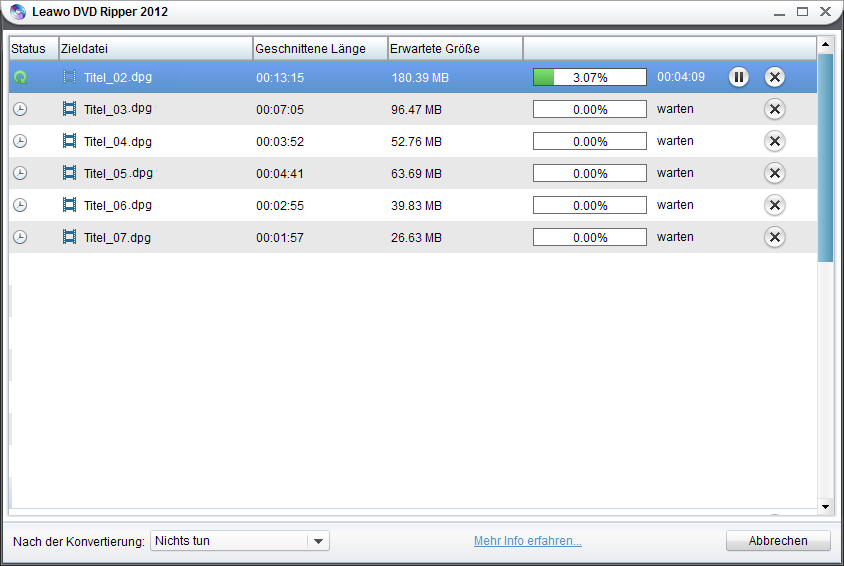Select the Titel_05.dpg file name
Image resolution: width=844 pixels, height=566 pixels.
[x=118, y=173]
